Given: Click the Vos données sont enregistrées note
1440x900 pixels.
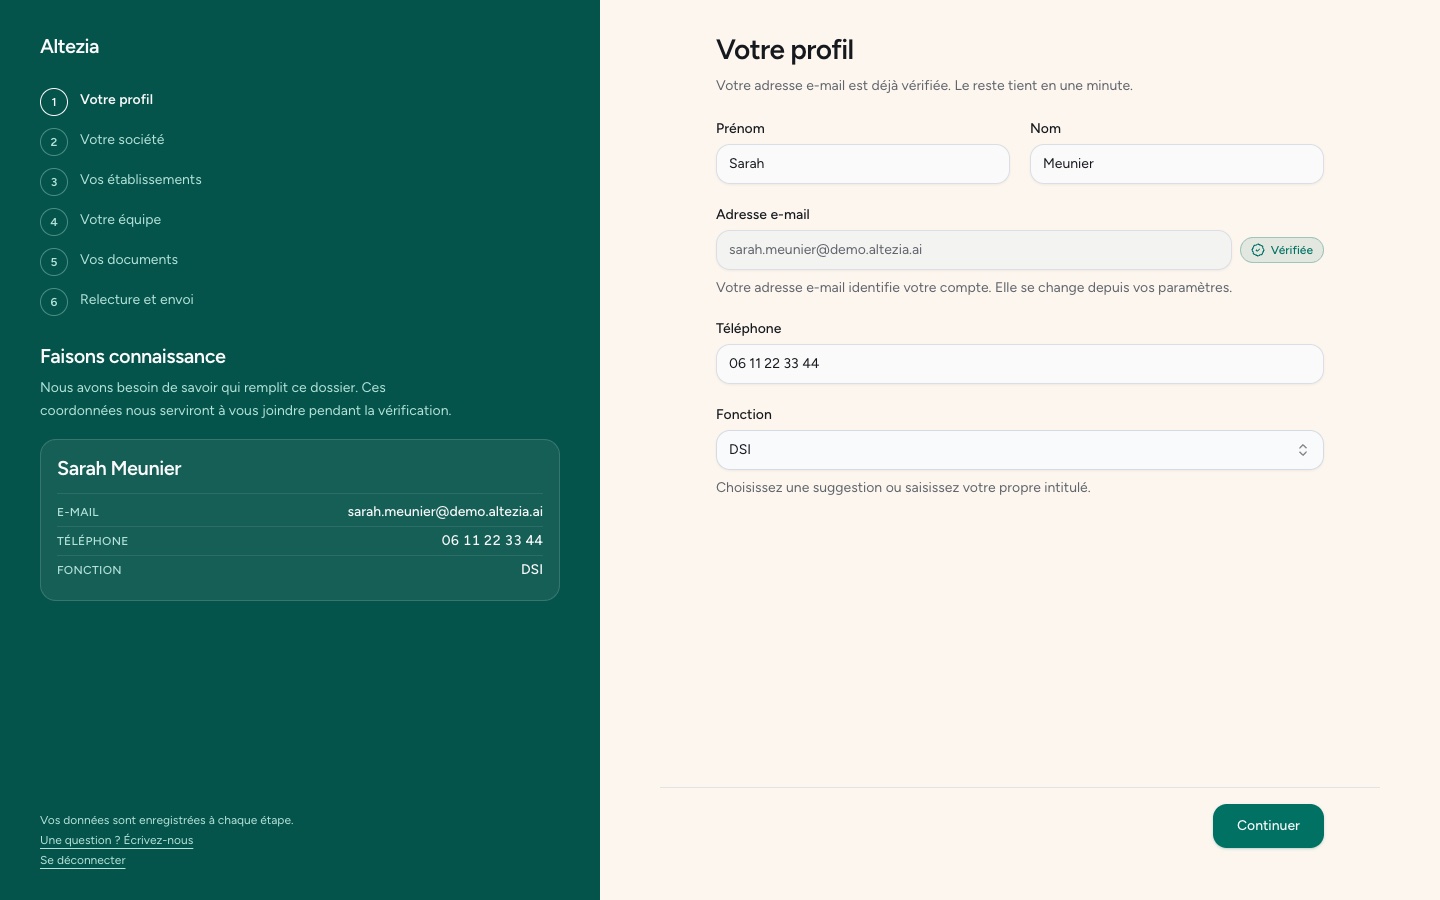Looking at the screenshot, I should pyautogui.click(x=166, y=820).
